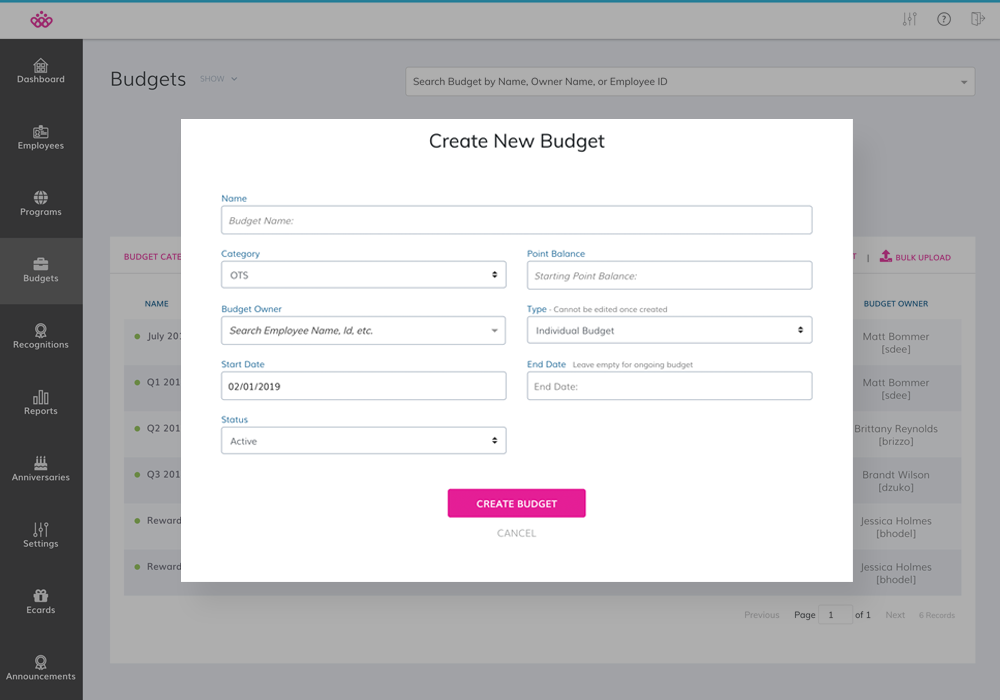Open the Announcements page
Viewport: 1000px width, 700px height.
click(41, 668)
